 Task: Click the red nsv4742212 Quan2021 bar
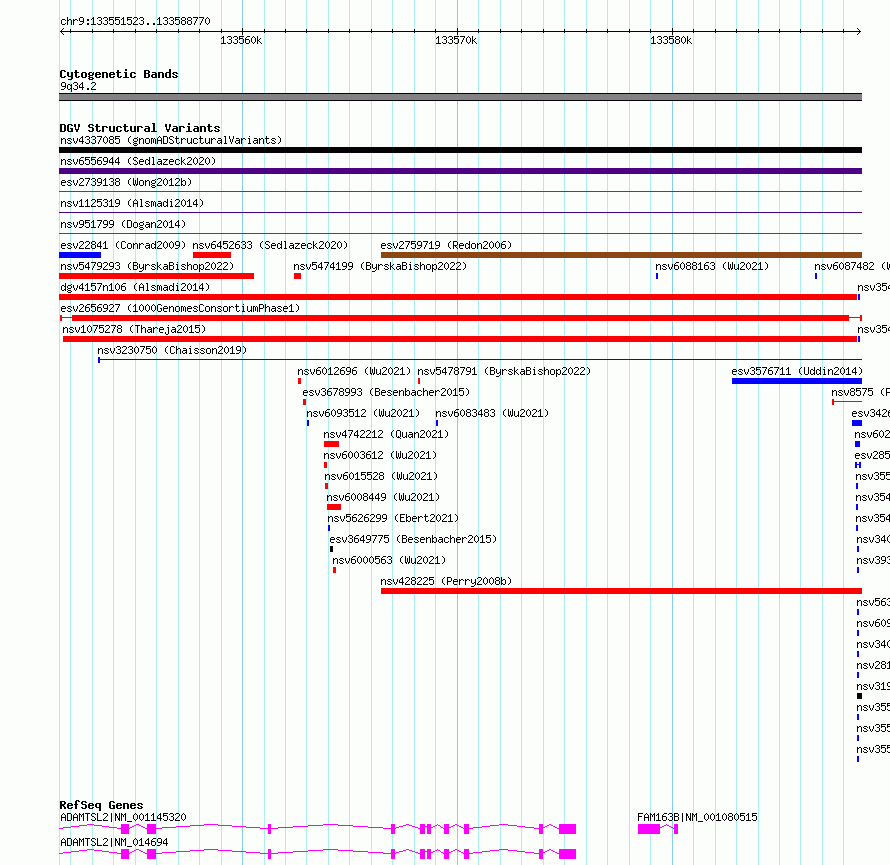pyautogui.click(x=331, y=444)
